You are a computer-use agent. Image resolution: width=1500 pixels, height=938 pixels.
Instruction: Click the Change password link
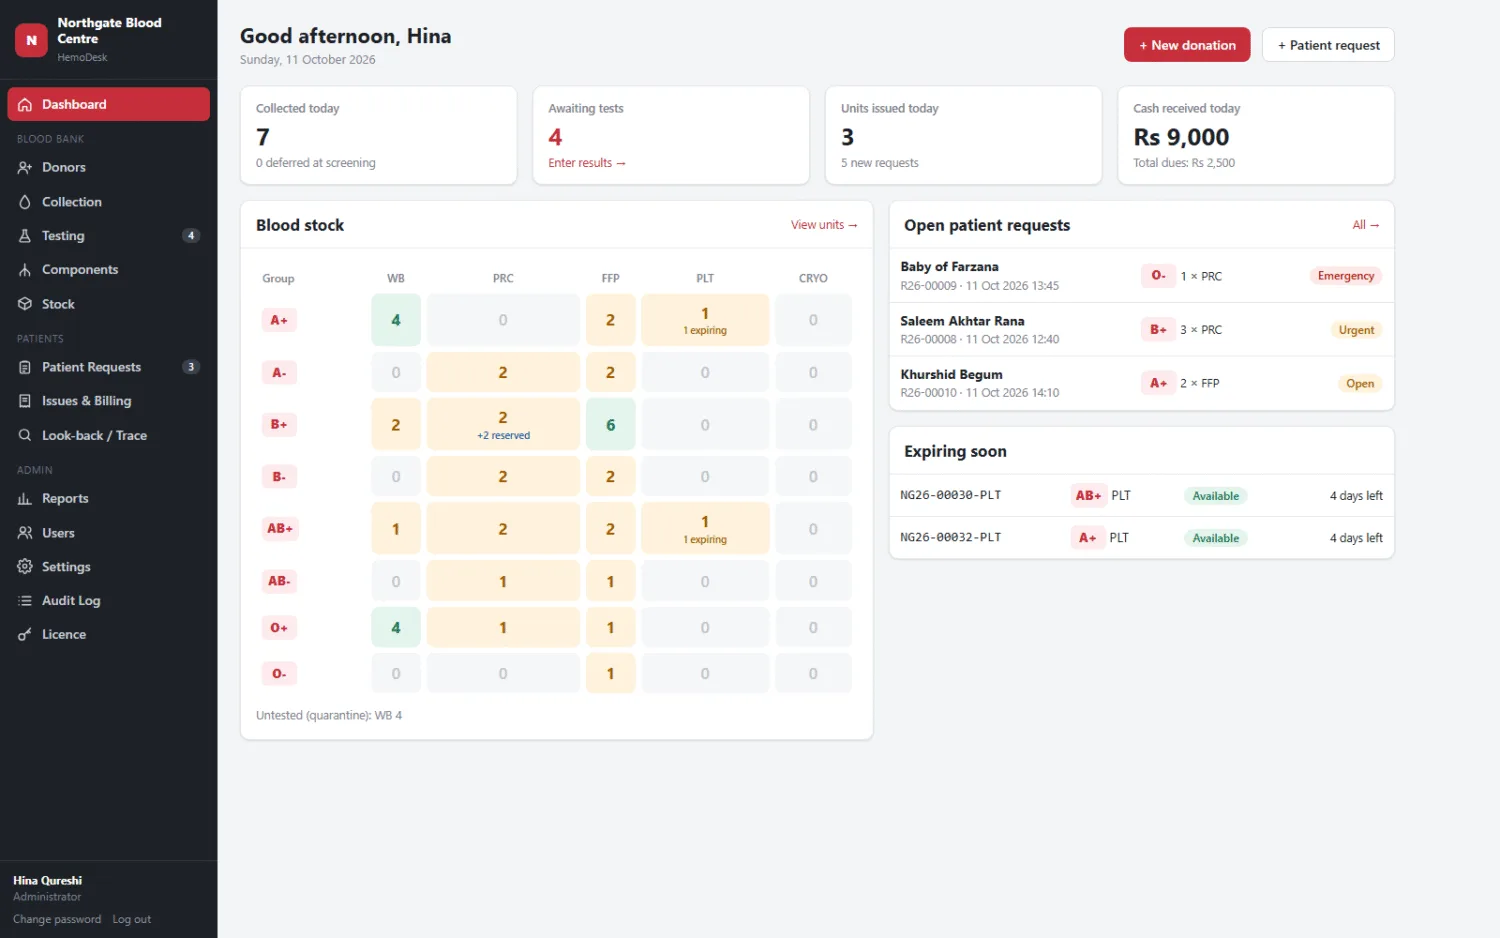pyautogui.click(x=57, y=920)
